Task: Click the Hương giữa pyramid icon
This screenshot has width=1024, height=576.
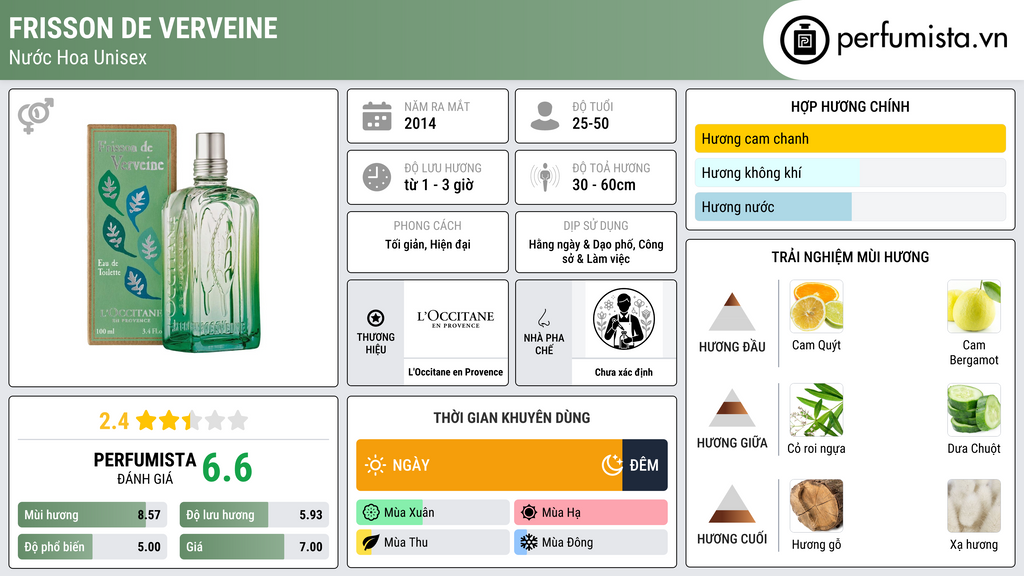Action: pyautogui.click(x=732, y=408)
